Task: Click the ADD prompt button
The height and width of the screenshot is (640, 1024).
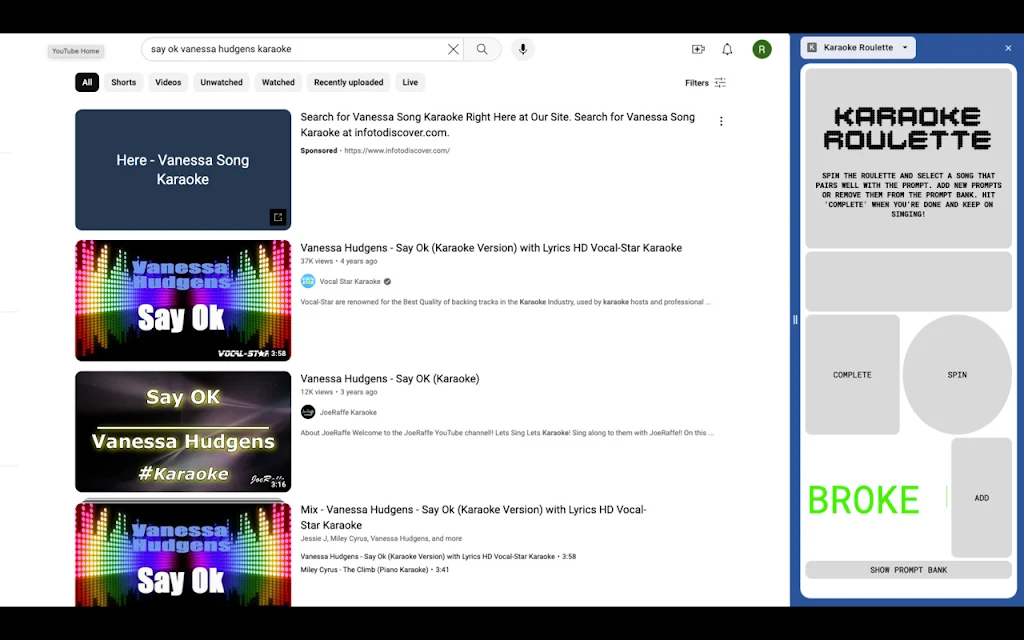Action: [982, 498]
